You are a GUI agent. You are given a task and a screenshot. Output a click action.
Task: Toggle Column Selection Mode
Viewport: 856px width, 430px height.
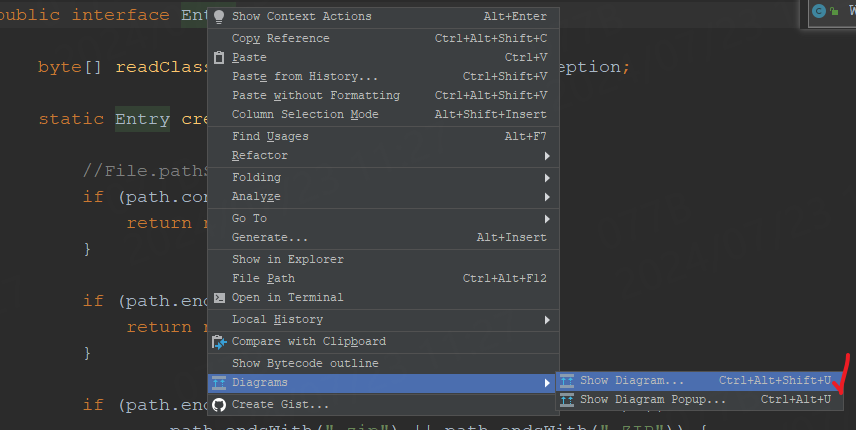coord(383,115)
